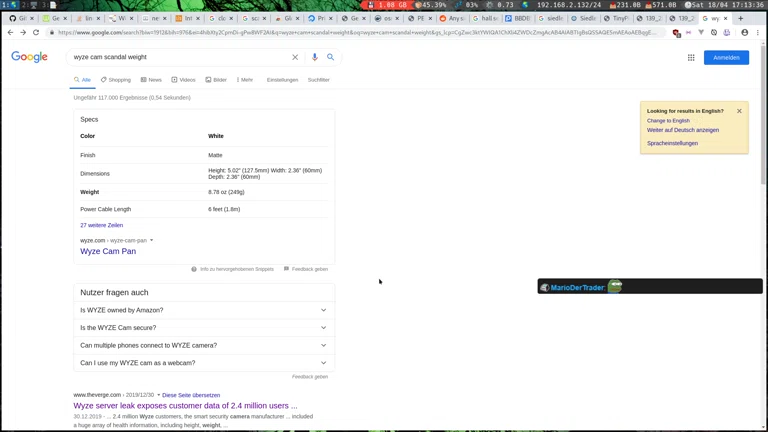Image resolution: width=768 pixels, height=432 pixels.
Task: Click the blue magnifier search icon
Action: (331, 57)
